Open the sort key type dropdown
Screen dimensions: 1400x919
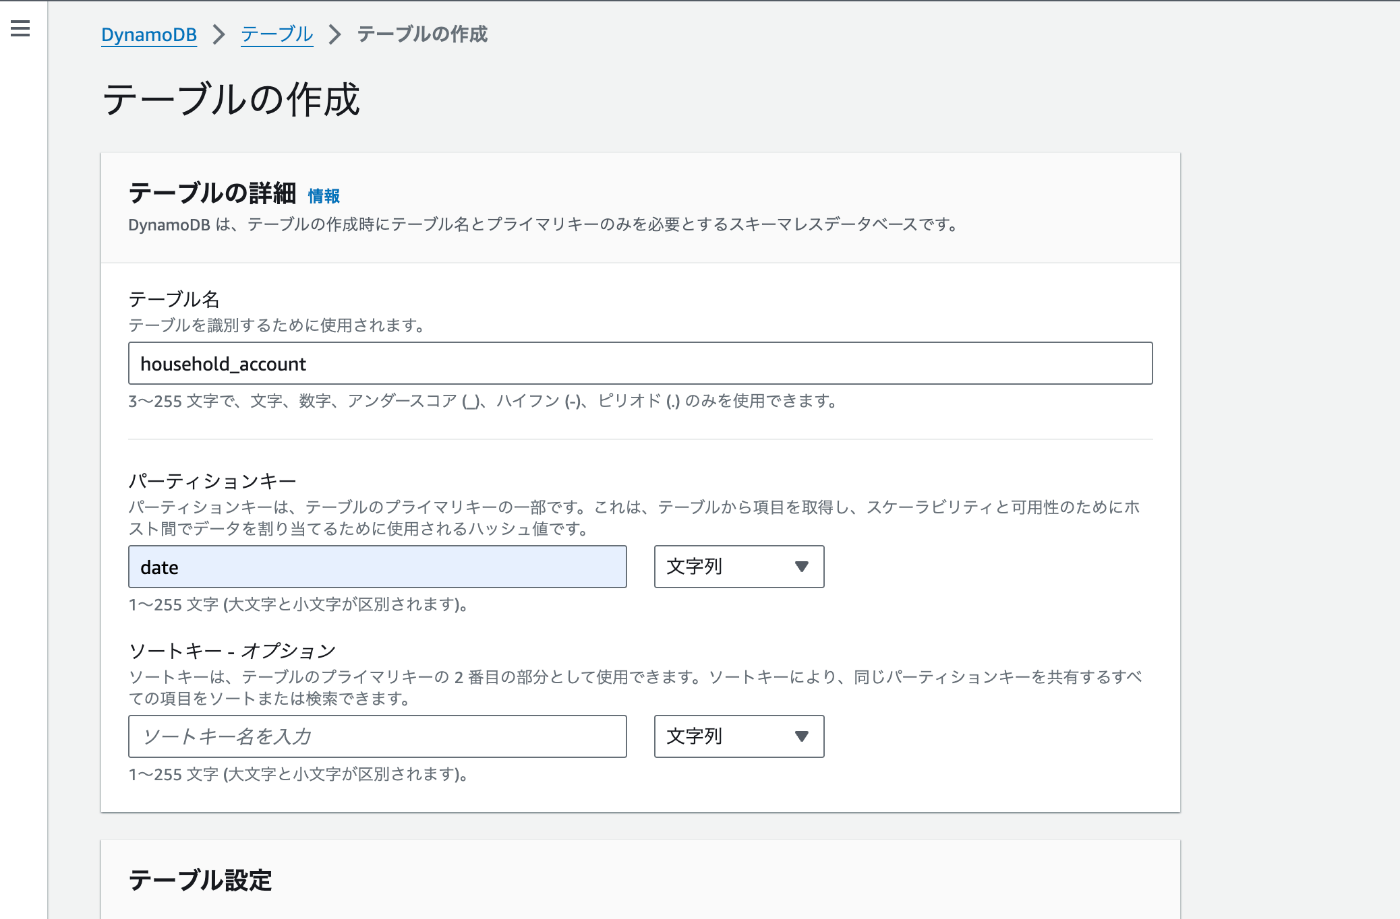tap(739, 737)
